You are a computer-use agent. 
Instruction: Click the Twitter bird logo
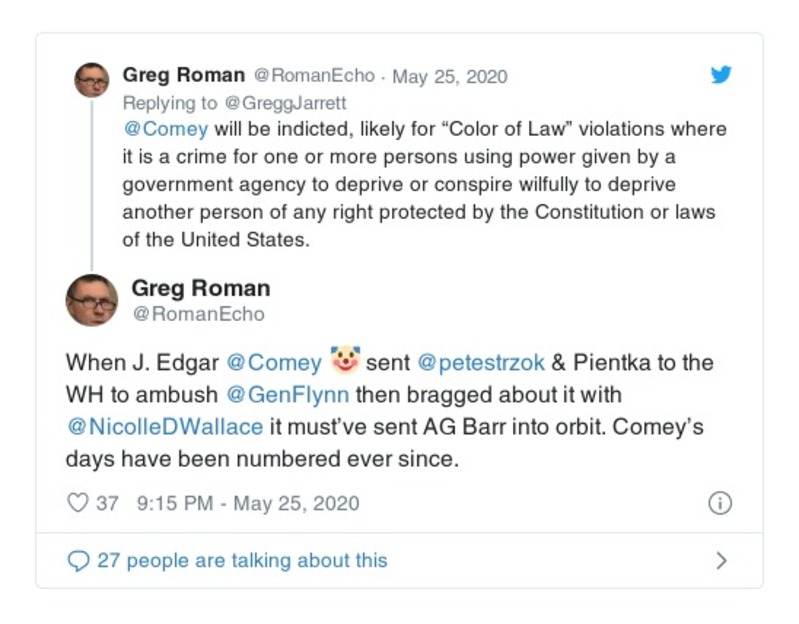pyautogui.click(x=720, y=76)
